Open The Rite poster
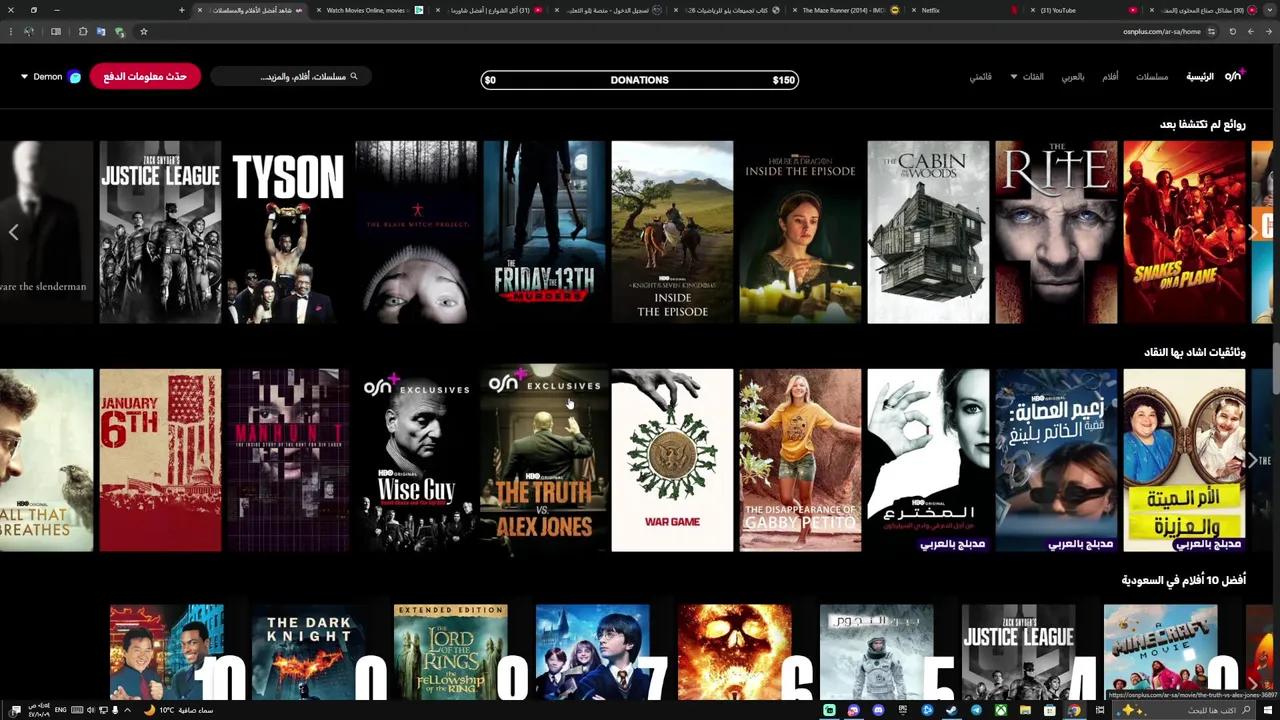The image size is (1280, 720). (1056, 232)
